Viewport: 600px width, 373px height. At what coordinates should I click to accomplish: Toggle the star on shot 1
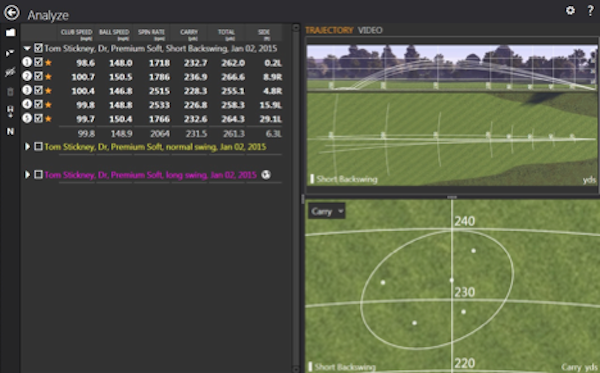tap(48, 63)
